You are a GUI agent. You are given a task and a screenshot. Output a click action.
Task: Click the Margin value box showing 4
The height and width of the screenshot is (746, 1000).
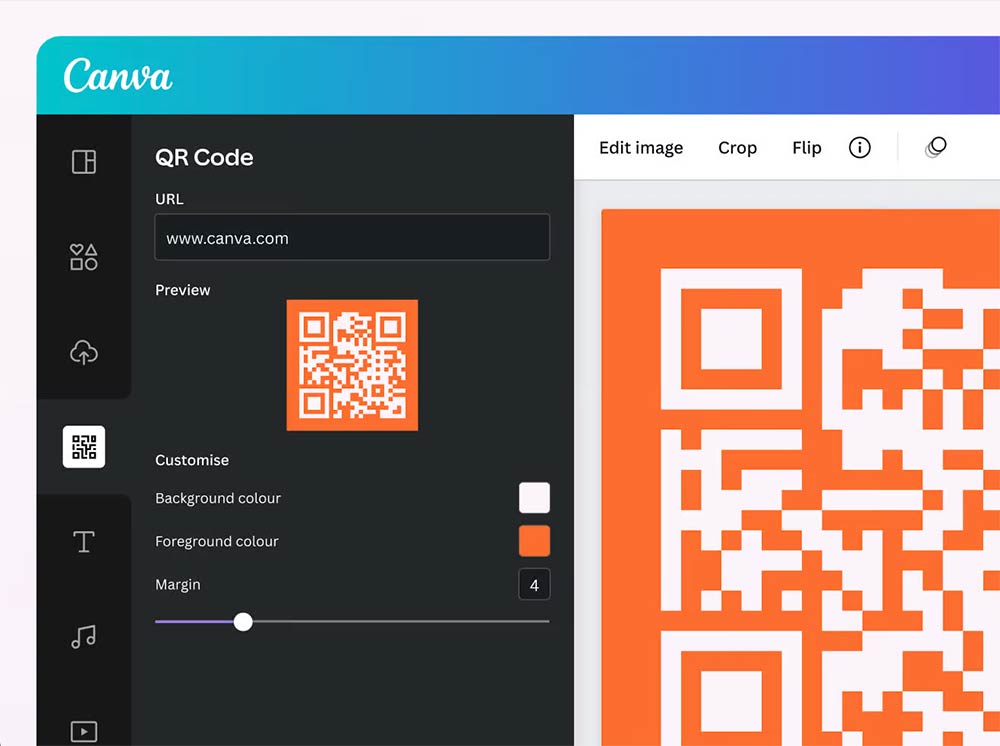click(534, 585)
